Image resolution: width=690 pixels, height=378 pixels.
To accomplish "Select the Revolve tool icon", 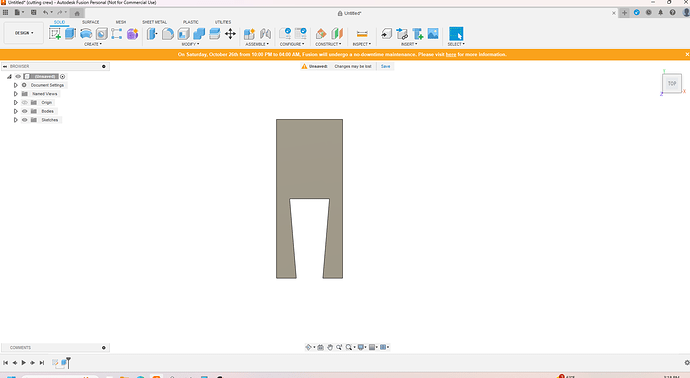I will point(86,33).
